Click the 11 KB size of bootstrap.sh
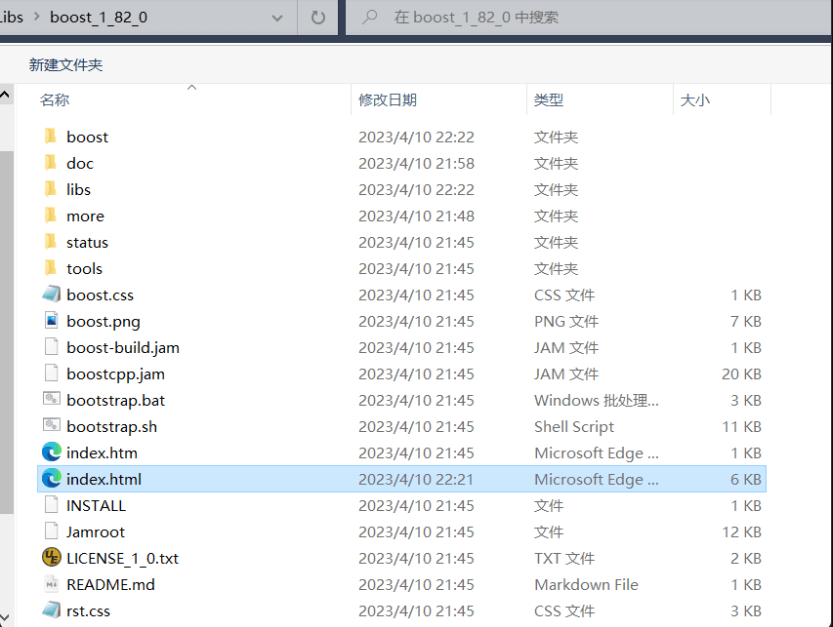The width and height of the screenshot is (833, 627). (x=741, y=427)
